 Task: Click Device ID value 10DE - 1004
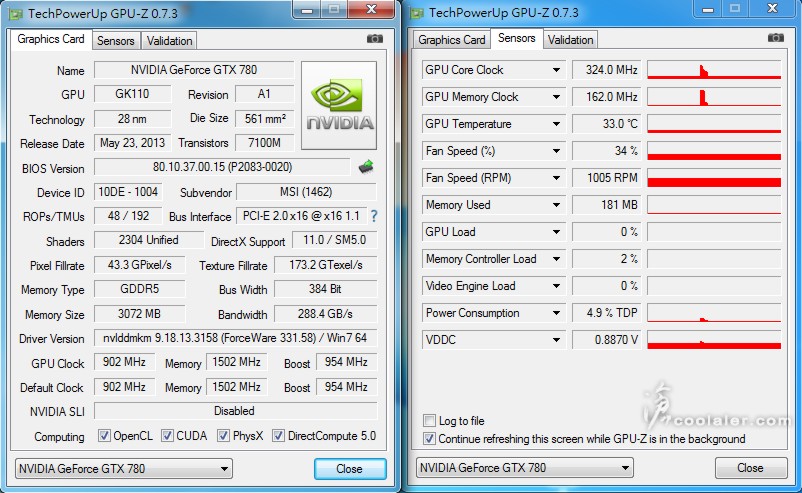click(x=128, y=192)
